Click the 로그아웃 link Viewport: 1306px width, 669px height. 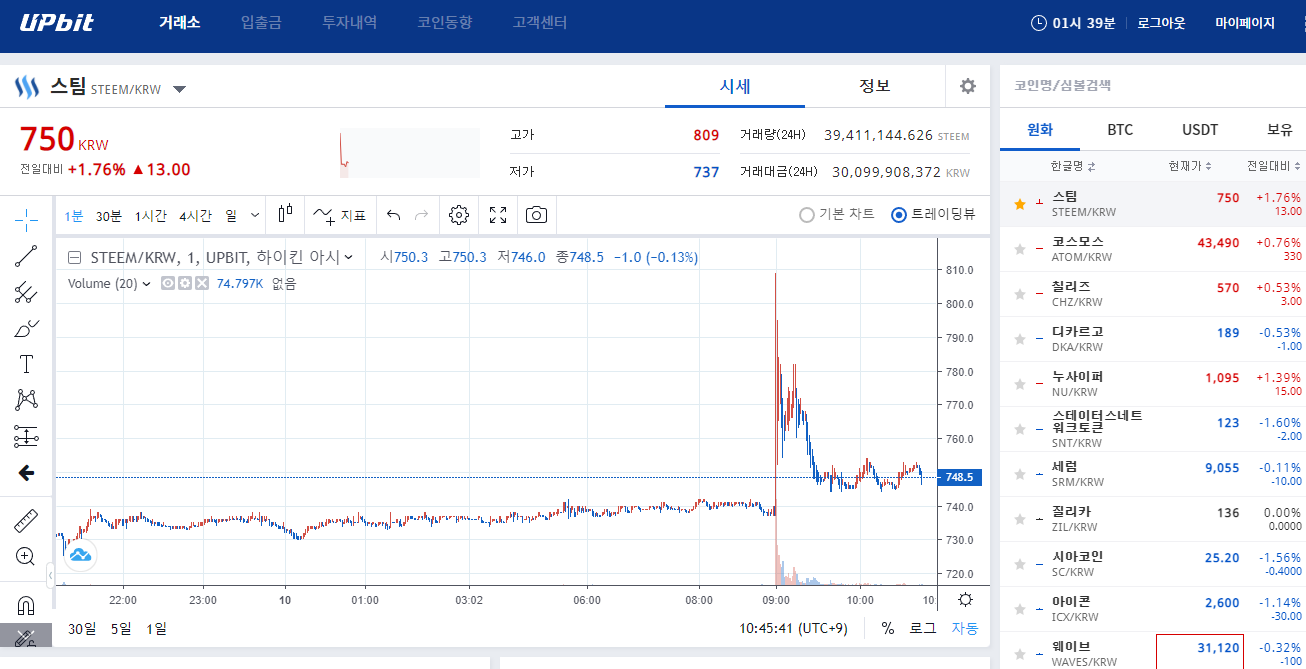click(1161, 22)
